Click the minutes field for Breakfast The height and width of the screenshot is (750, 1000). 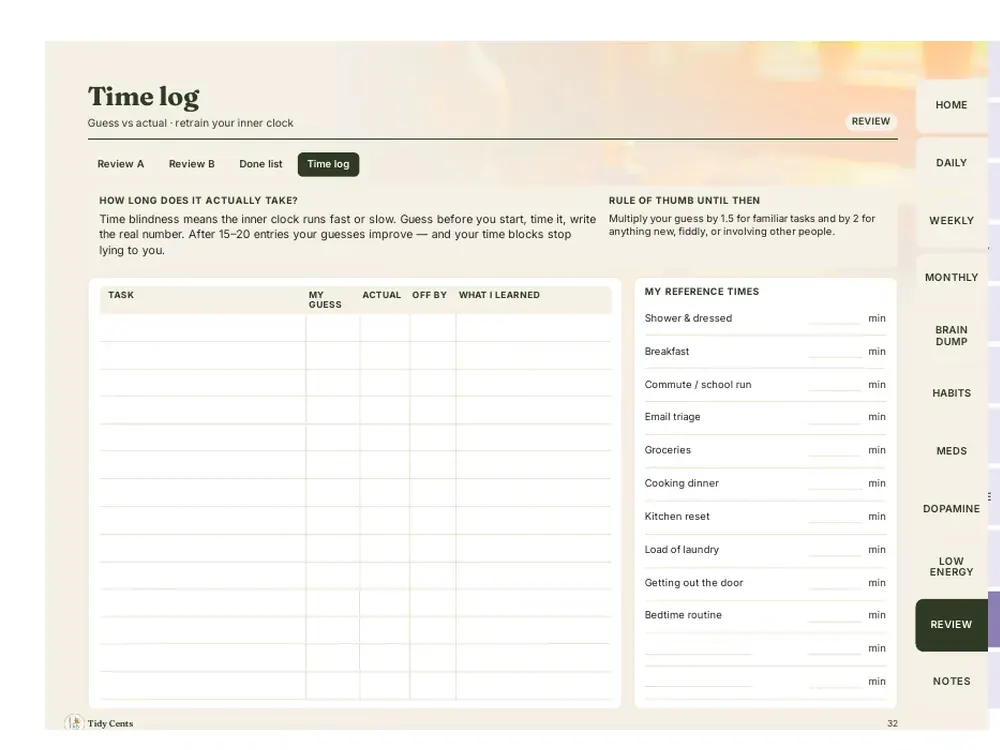point(835,351)
